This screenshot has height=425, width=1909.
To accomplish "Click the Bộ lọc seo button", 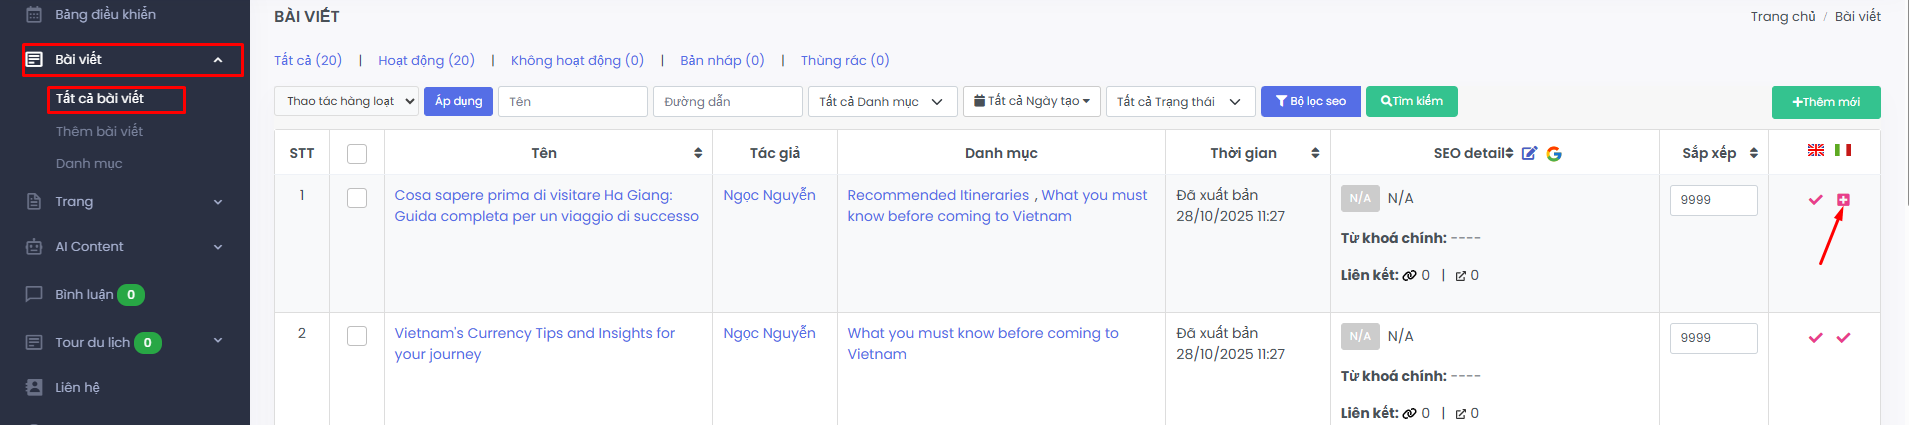I will [1310, 101].
